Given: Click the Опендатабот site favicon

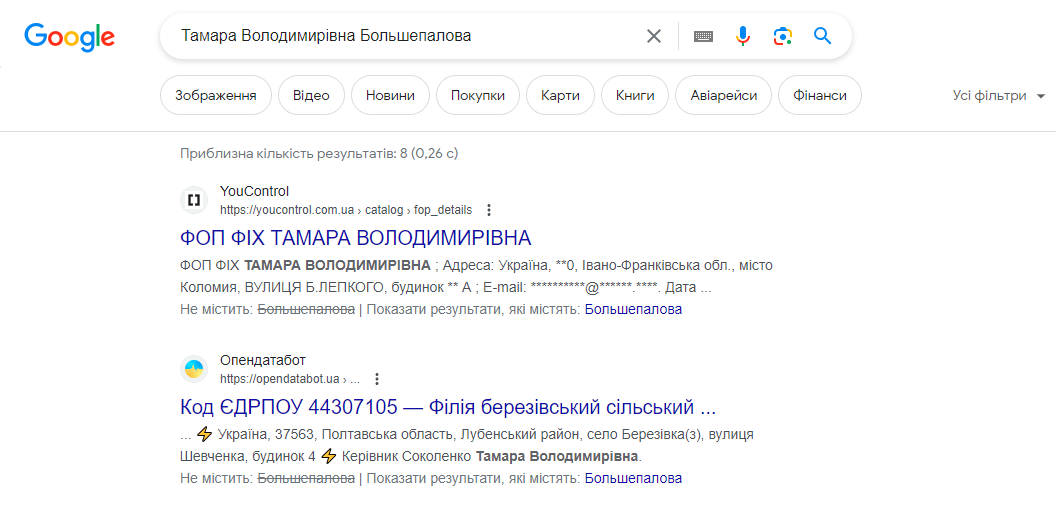Looking at the screenshot, I should (194, 368).
